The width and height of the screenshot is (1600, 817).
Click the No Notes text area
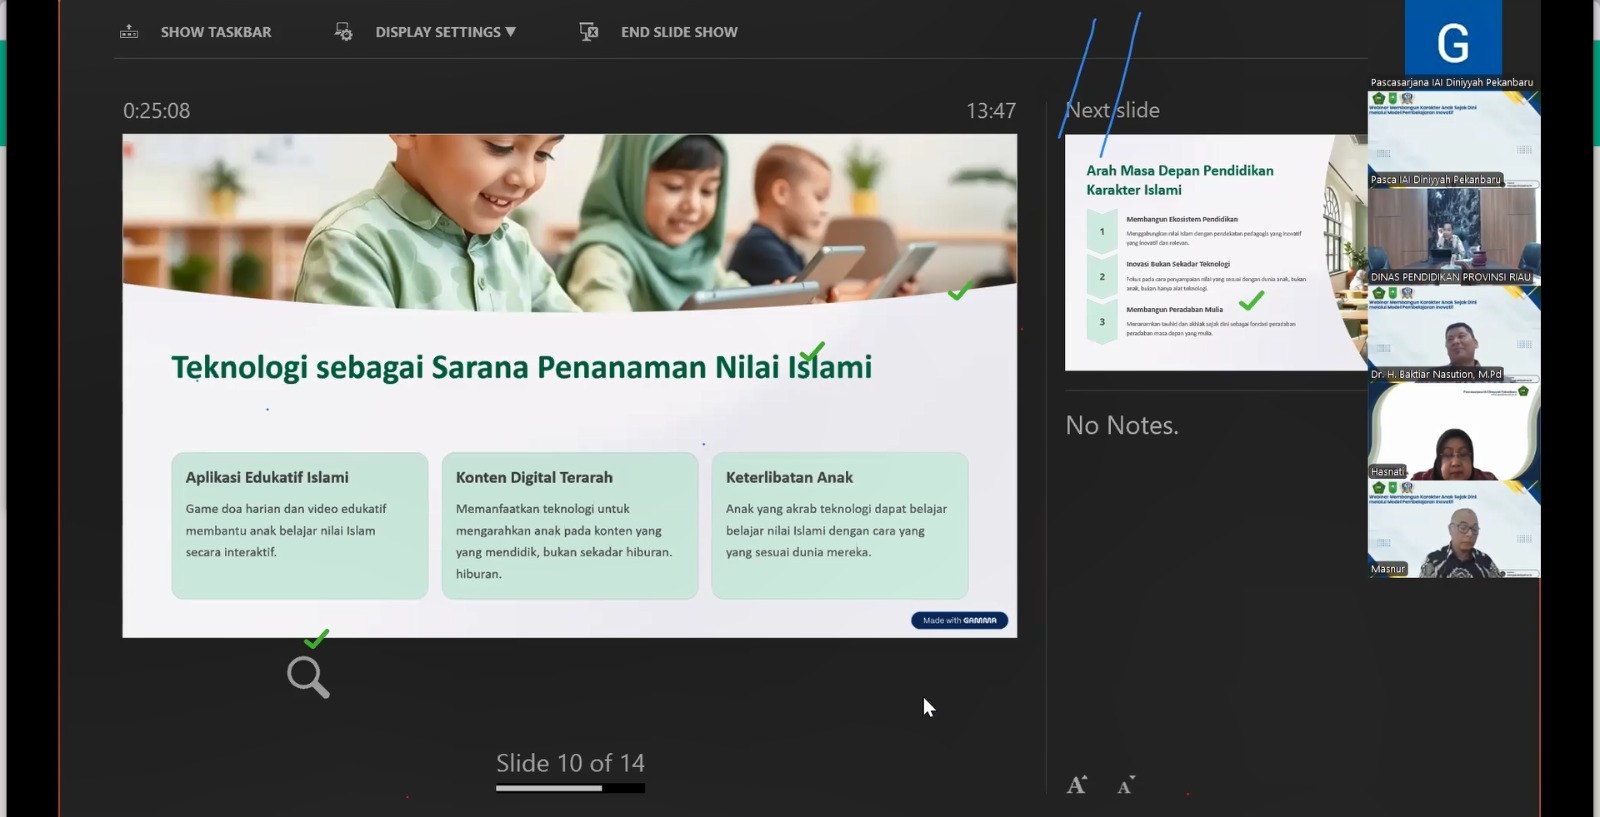1122,426
